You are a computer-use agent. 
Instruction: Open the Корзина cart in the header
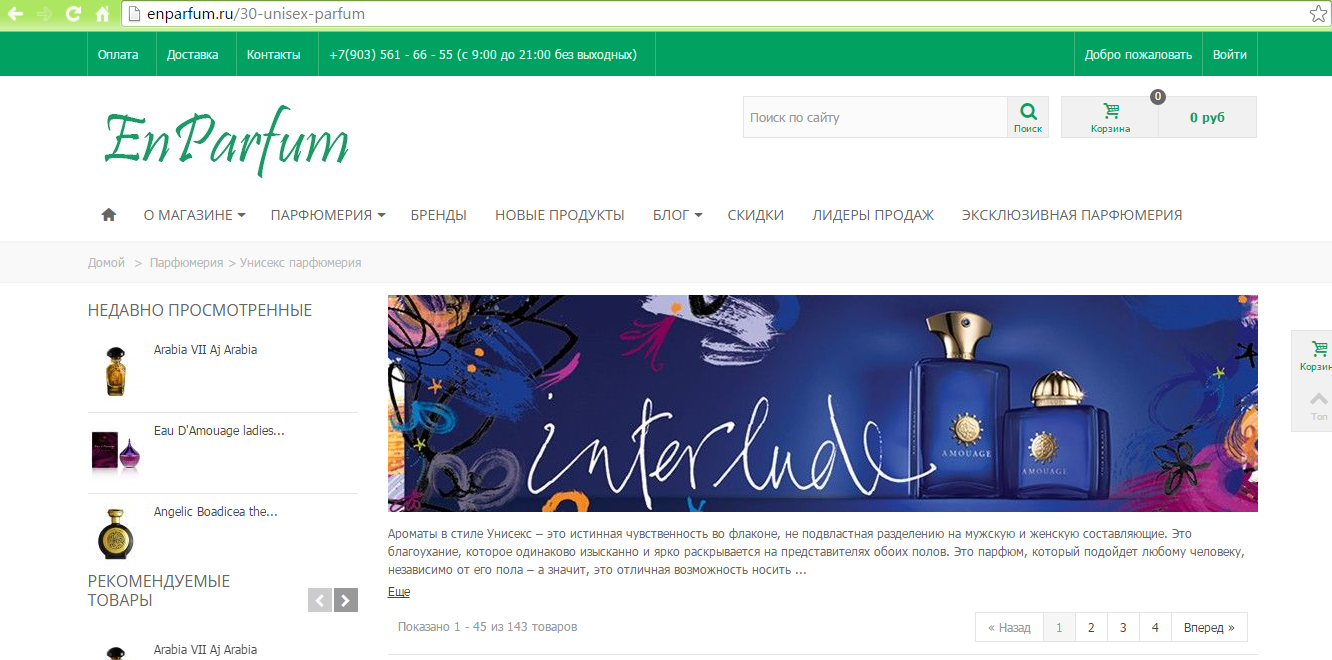[1110, 117]
